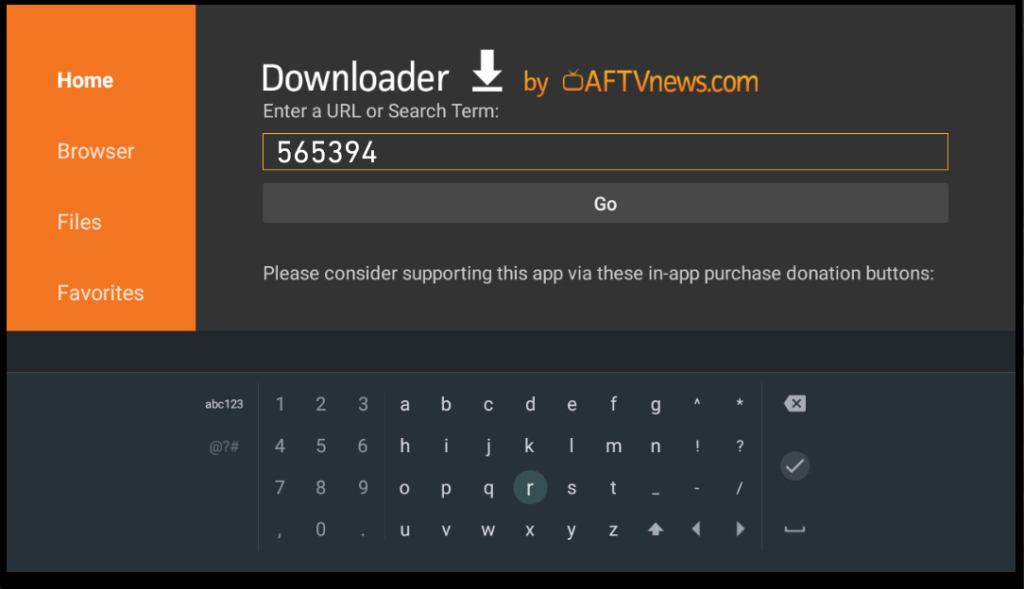
Task: Click the AFTVnews.com TV logo
Action: coord(573,80)
